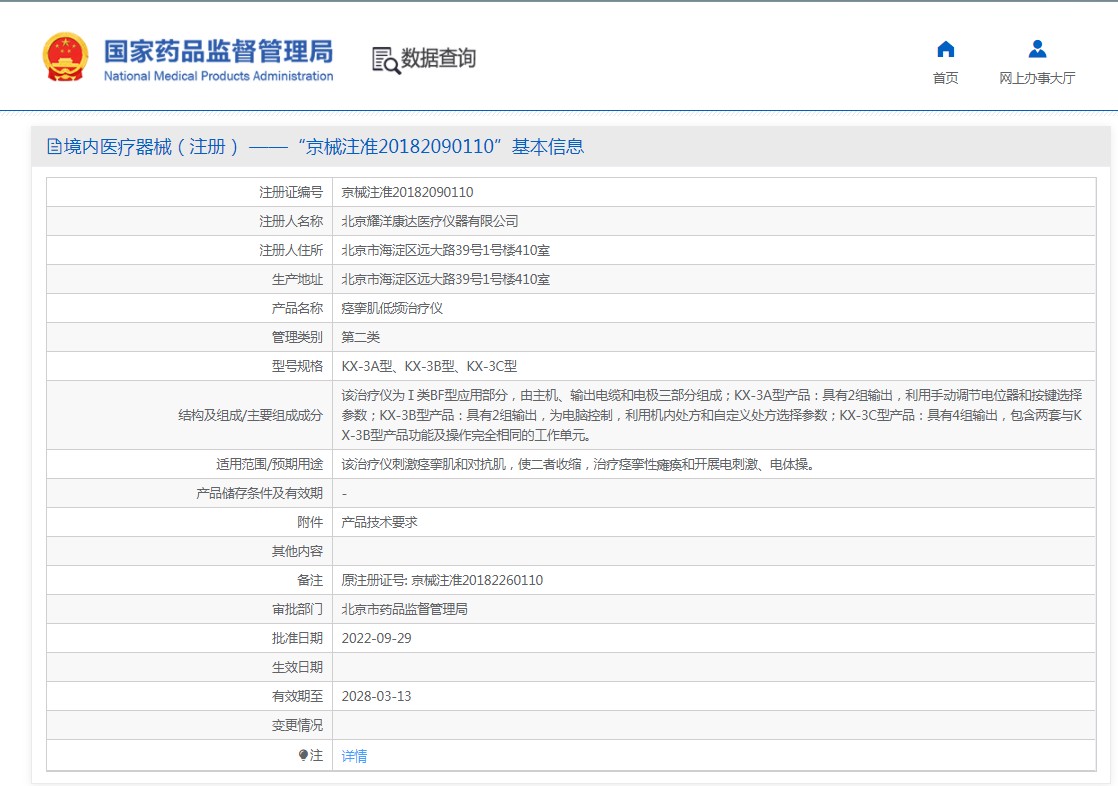The height and width of the screenshot is (786, 1118).
Task: Click the 生效日期 row label
Action: click(297, 668)
